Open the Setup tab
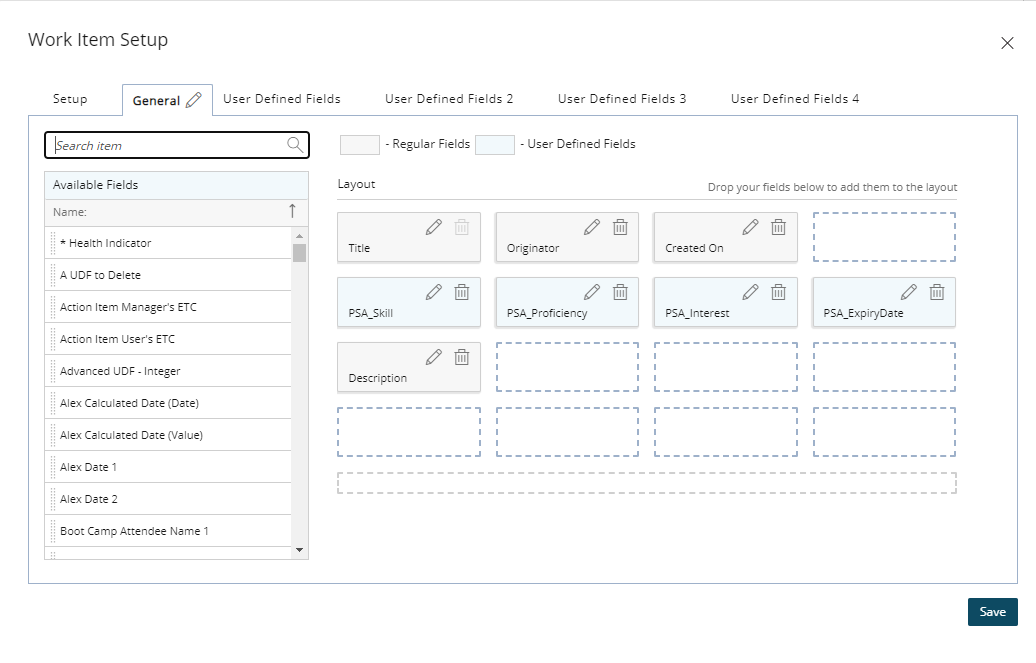 [x=70, y=99]
